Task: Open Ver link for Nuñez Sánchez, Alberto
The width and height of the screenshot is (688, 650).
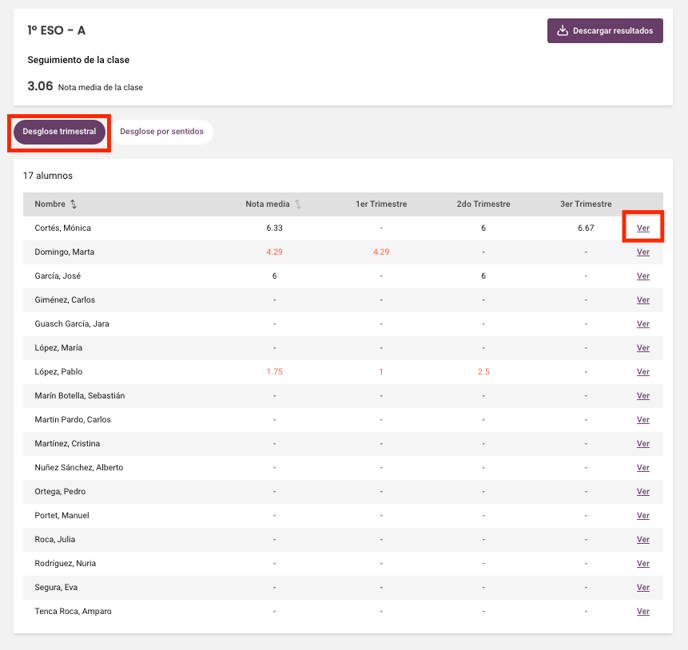Action: click(x=643, y=468)
